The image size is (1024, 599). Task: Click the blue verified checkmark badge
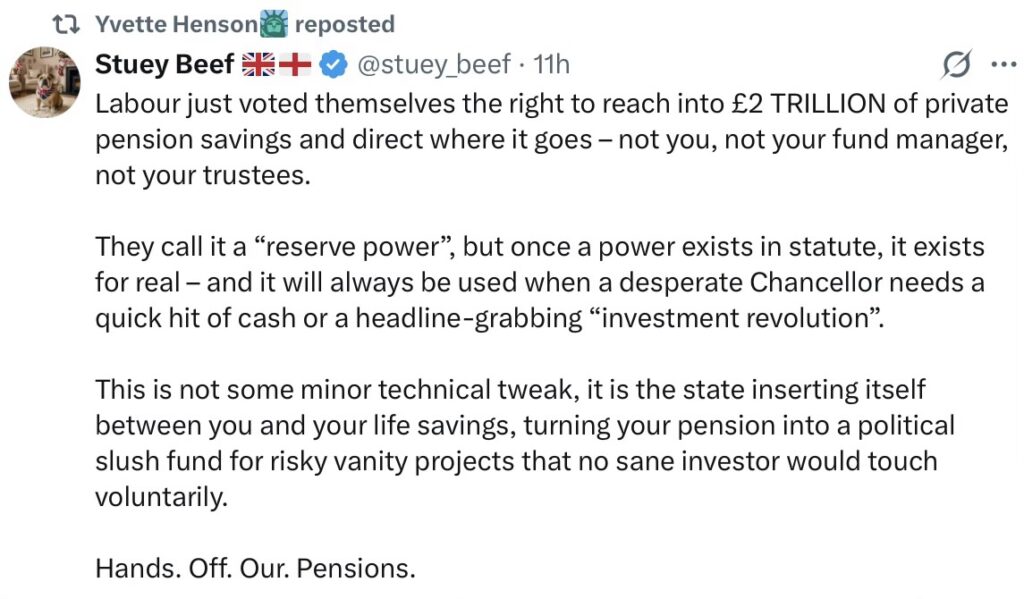(335, 65)
